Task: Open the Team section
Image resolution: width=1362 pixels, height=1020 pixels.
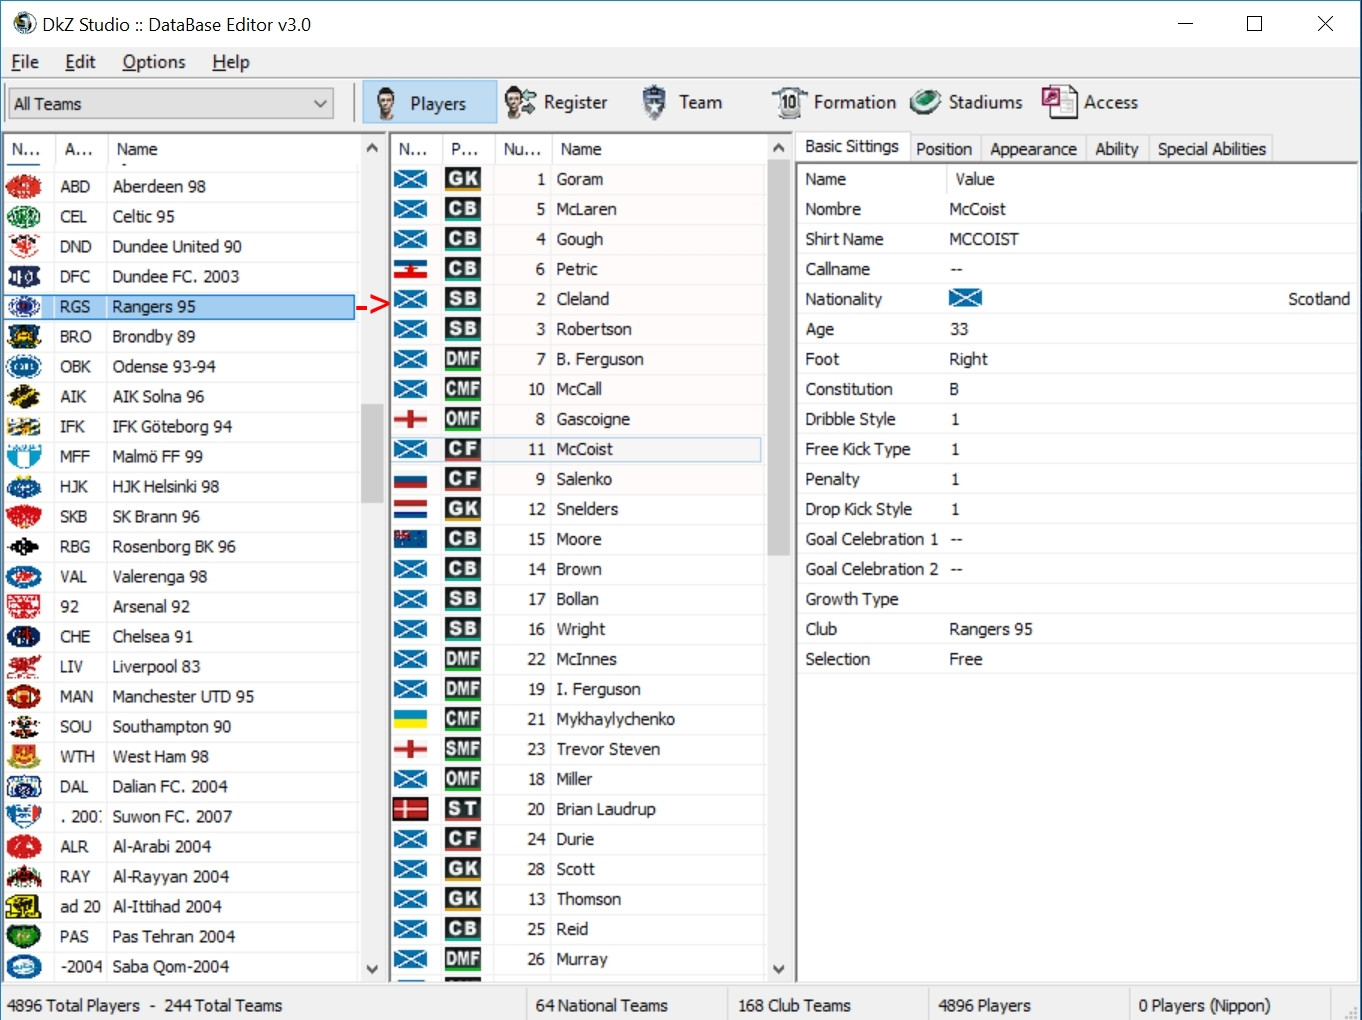Action: [681, 102]
